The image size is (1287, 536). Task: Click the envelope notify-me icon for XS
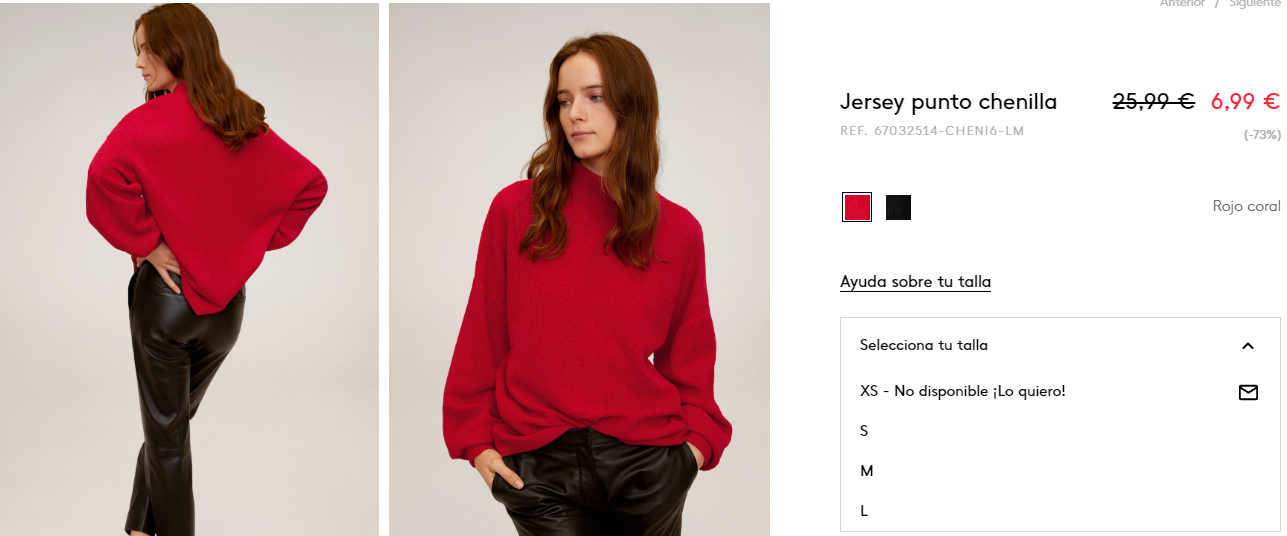coord(1248,392)
